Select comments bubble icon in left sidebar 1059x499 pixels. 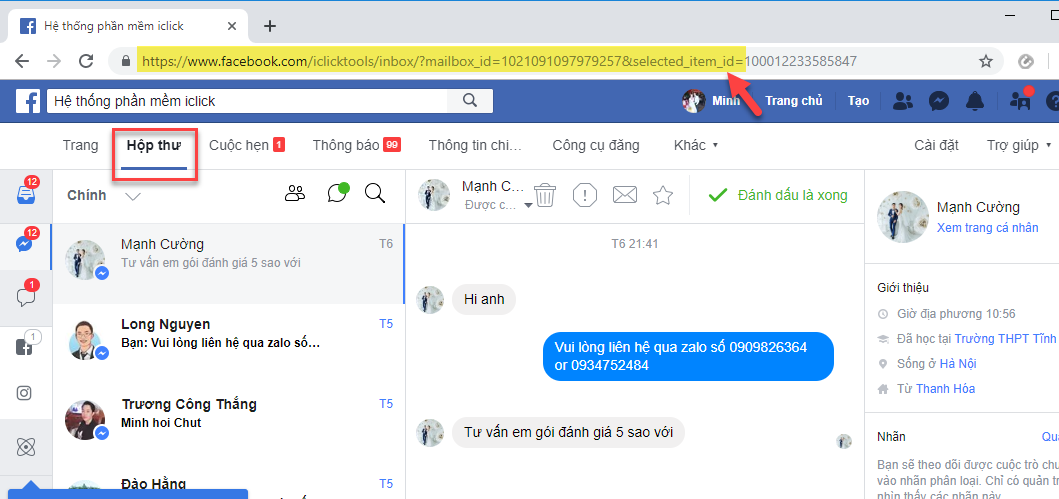(x=26, y=297)
